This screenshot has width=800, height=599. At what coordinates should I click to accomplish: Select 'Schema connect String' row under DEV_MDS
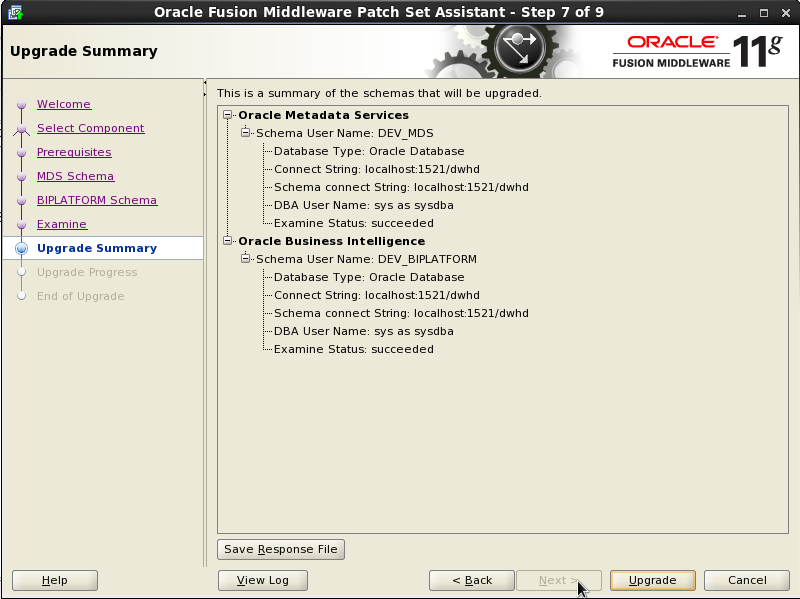pos(401,187)
